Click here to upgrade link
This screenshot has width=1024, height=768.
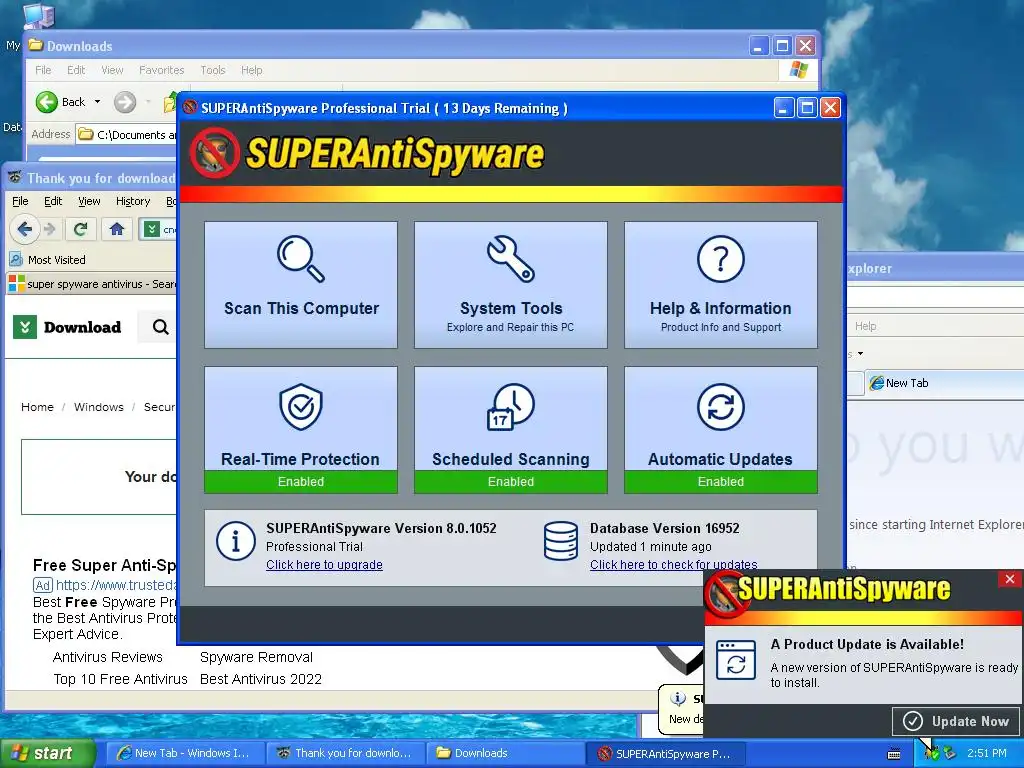[x=324, y=565]
